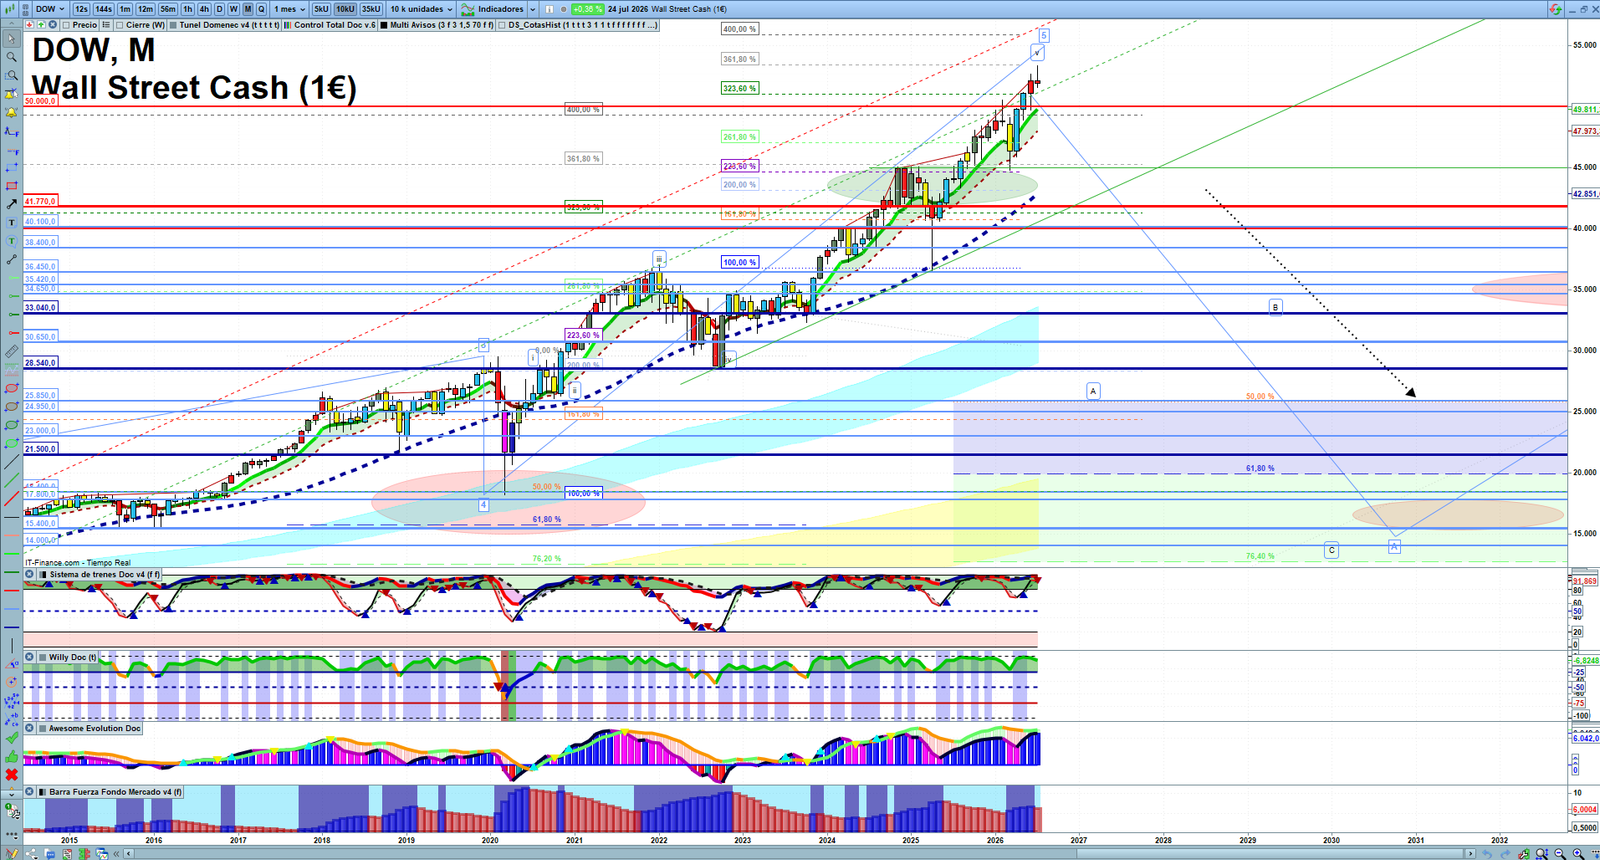
Task: Switch to the W weekly timeframe
Action: (x=233, y=9)
